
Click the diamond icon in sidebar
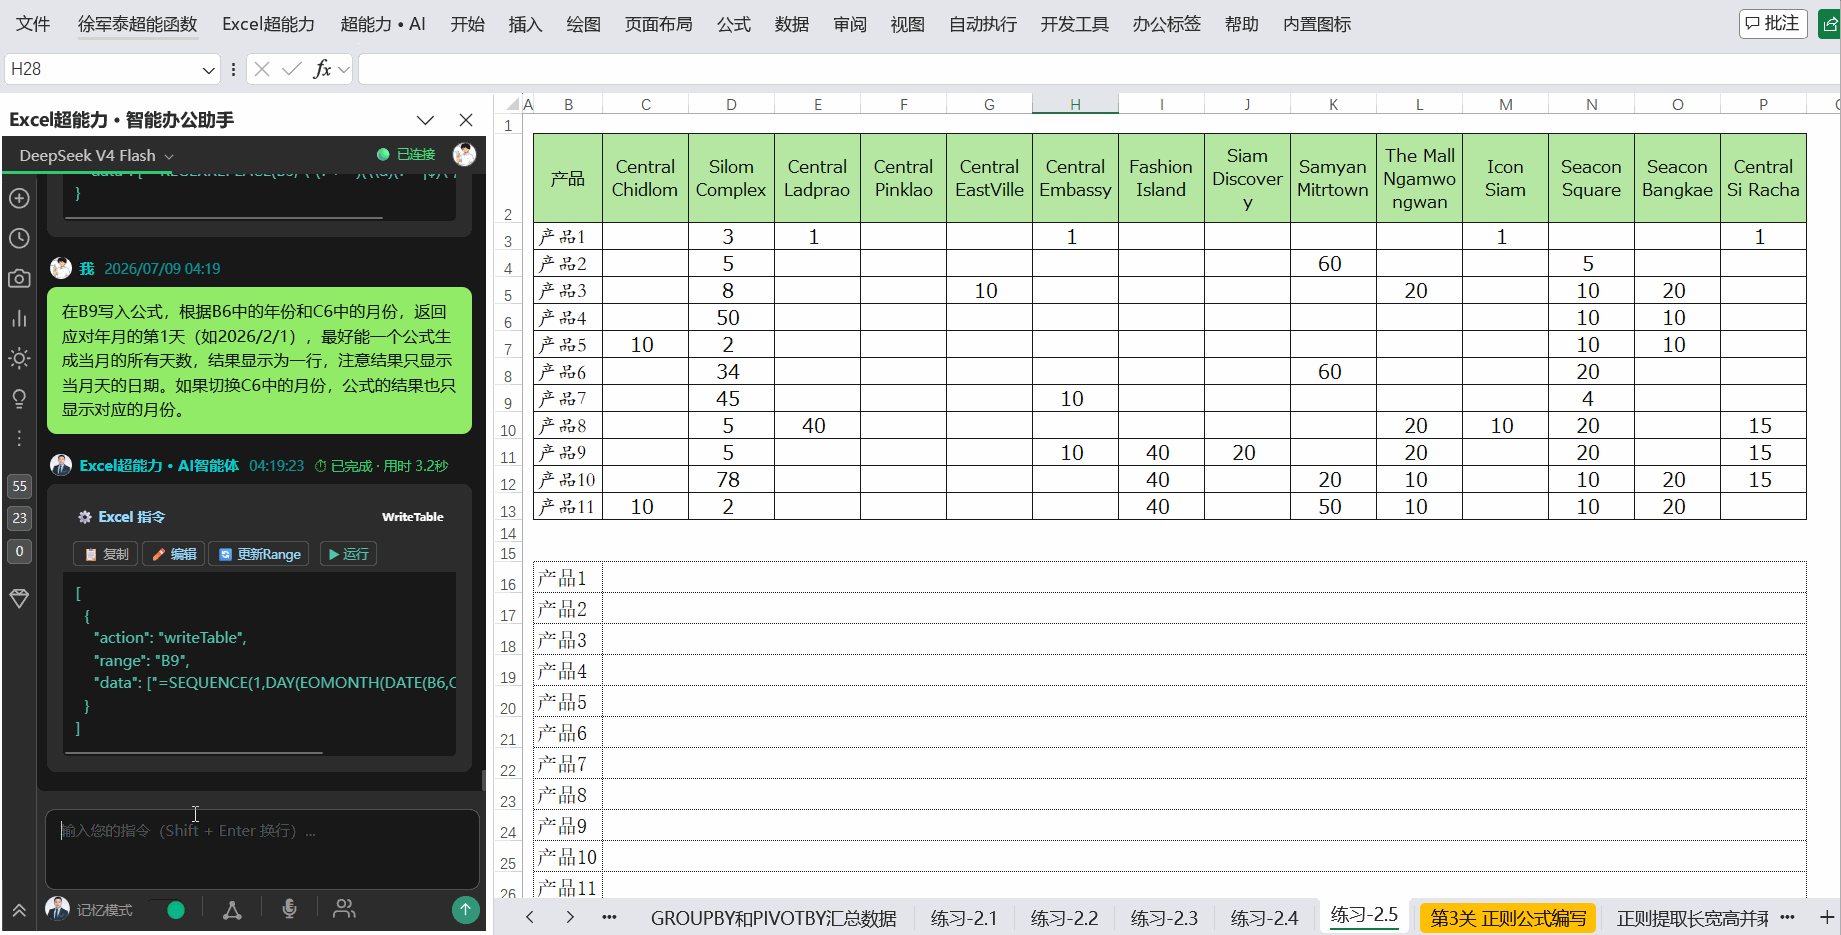(19, 598)
